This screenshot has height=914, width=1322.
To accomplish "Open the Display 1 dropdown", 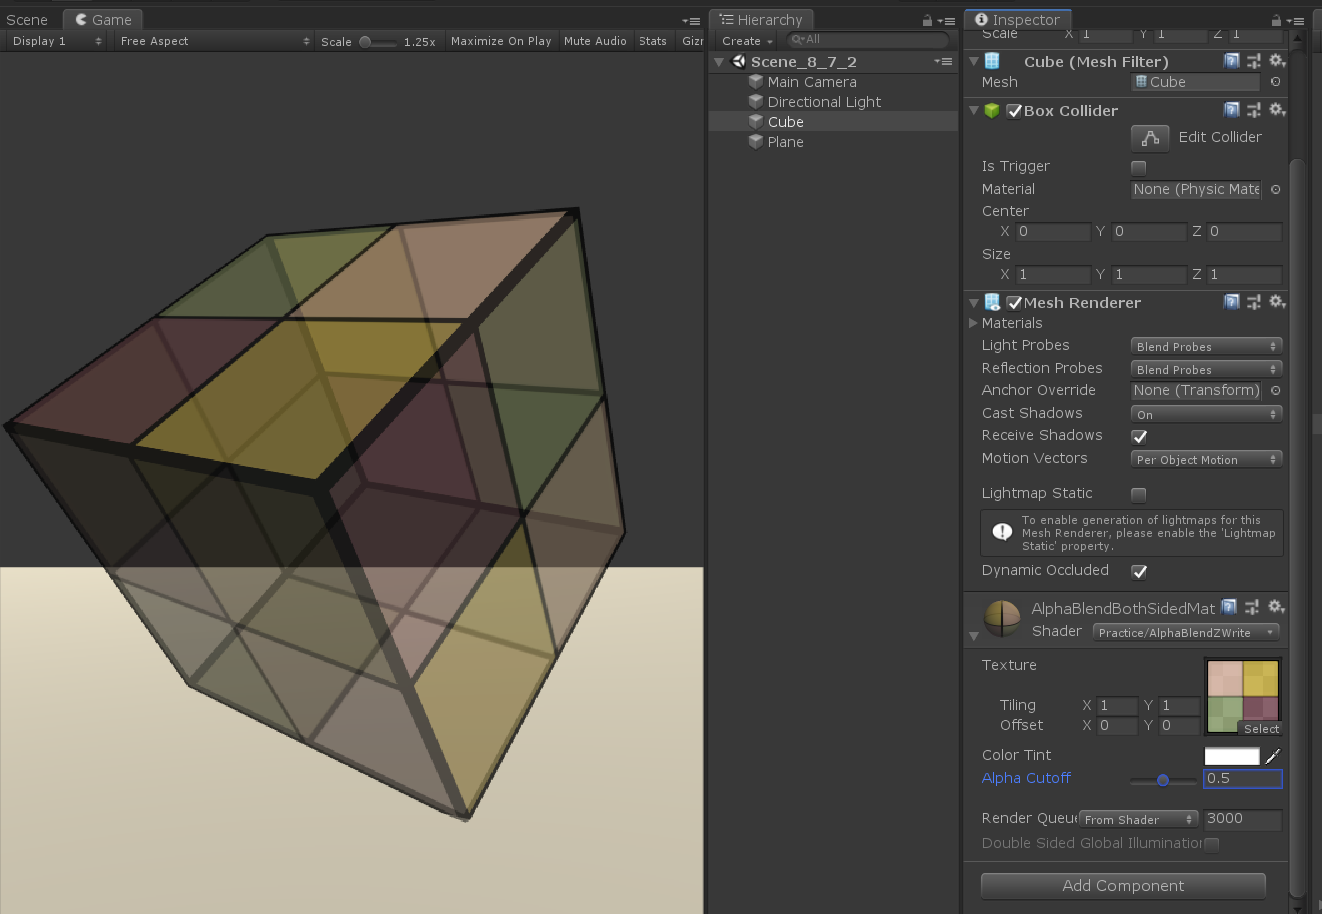I will (57, 41).
